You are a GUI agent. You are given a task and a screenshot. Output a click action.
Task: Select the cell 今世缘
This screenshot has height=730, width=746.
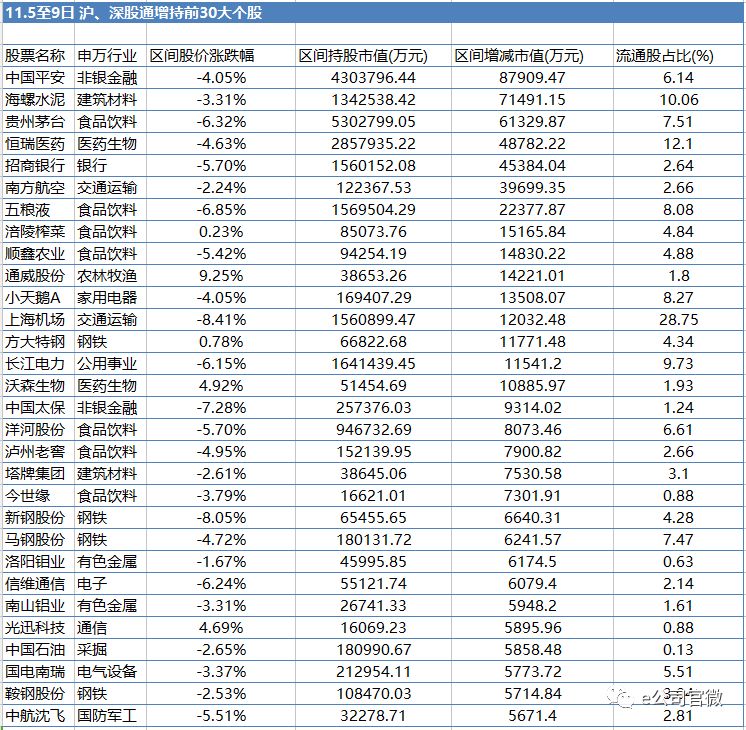tap(27, 495)
